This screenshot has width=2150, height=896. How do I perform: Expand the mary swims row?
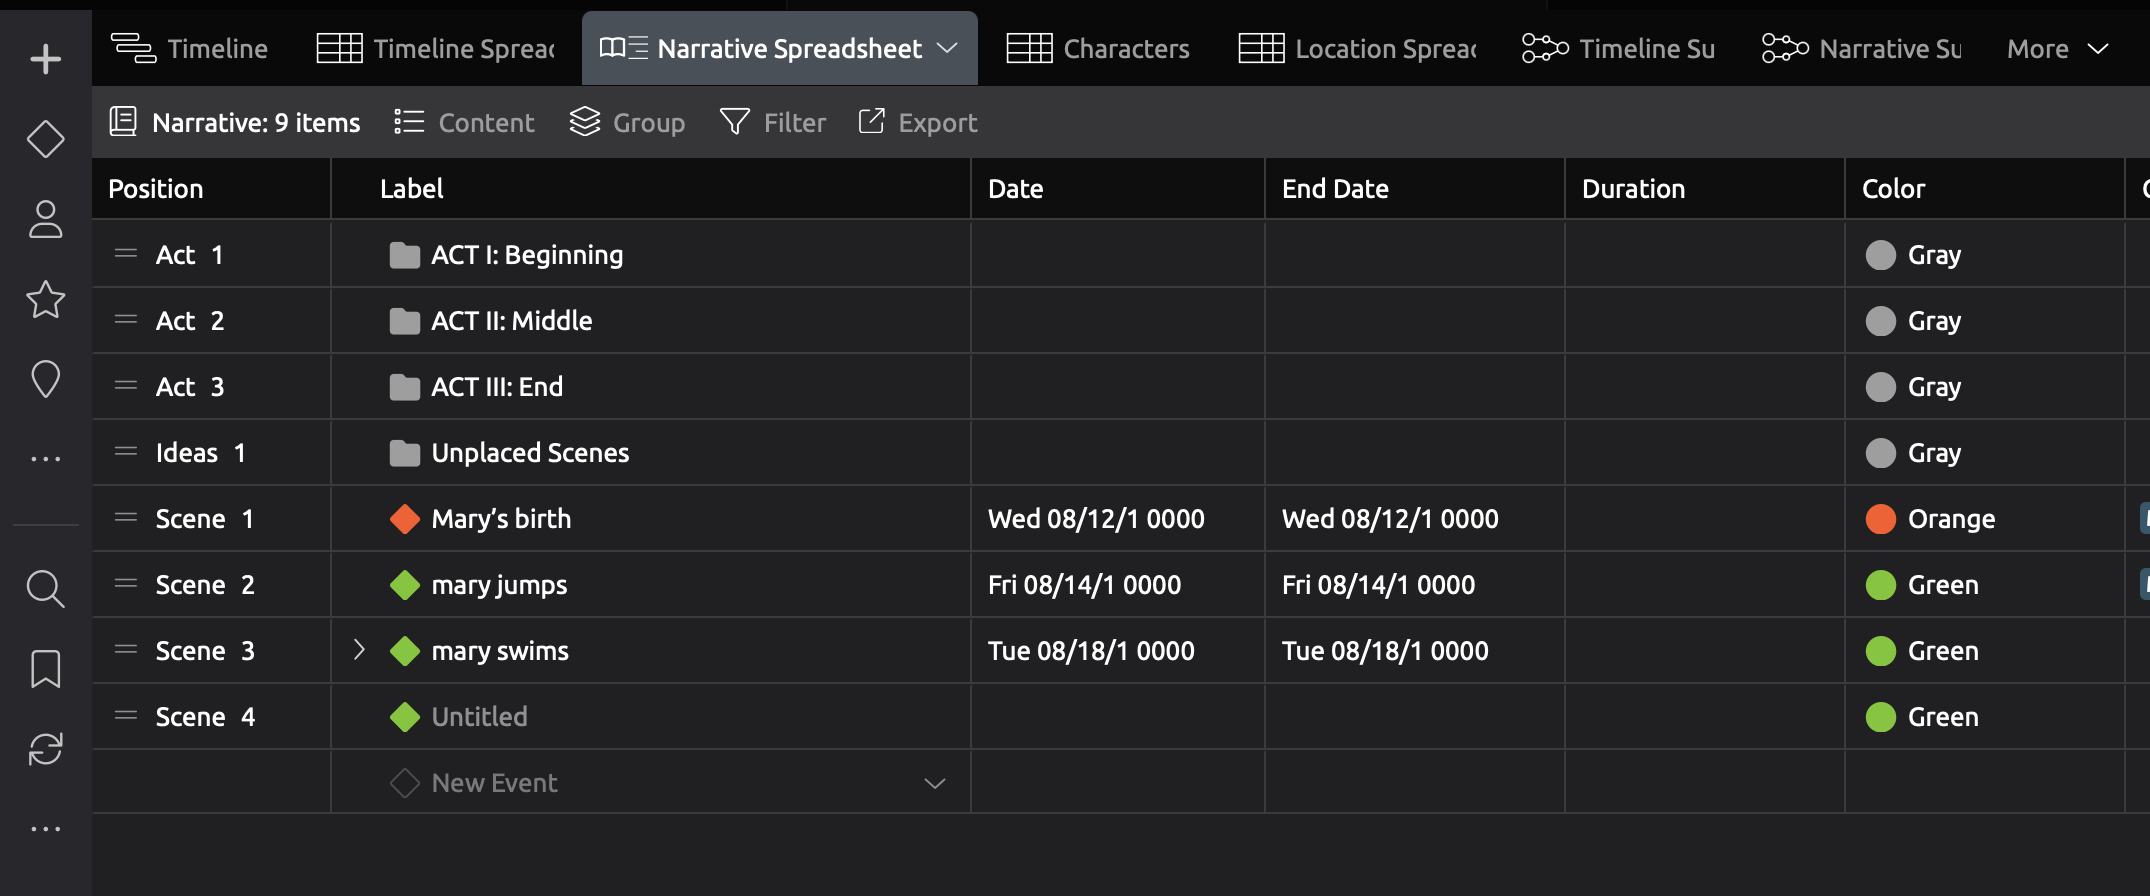(359, 650)
